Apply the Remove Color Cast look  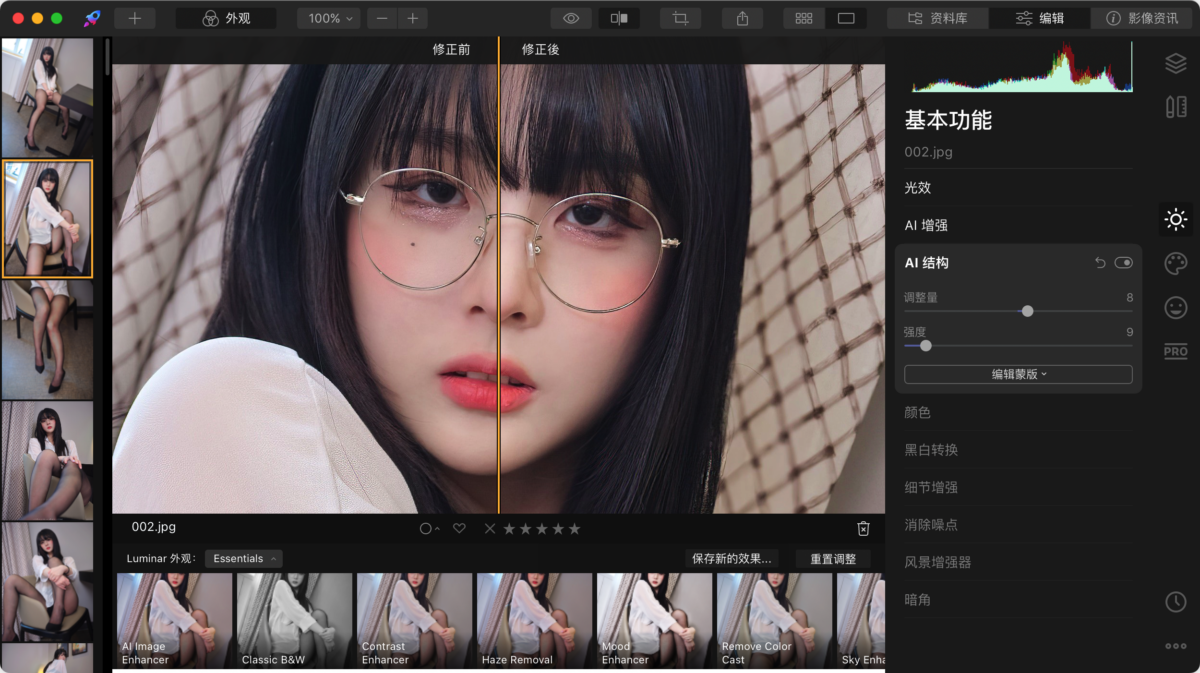[x=774, y=620]
